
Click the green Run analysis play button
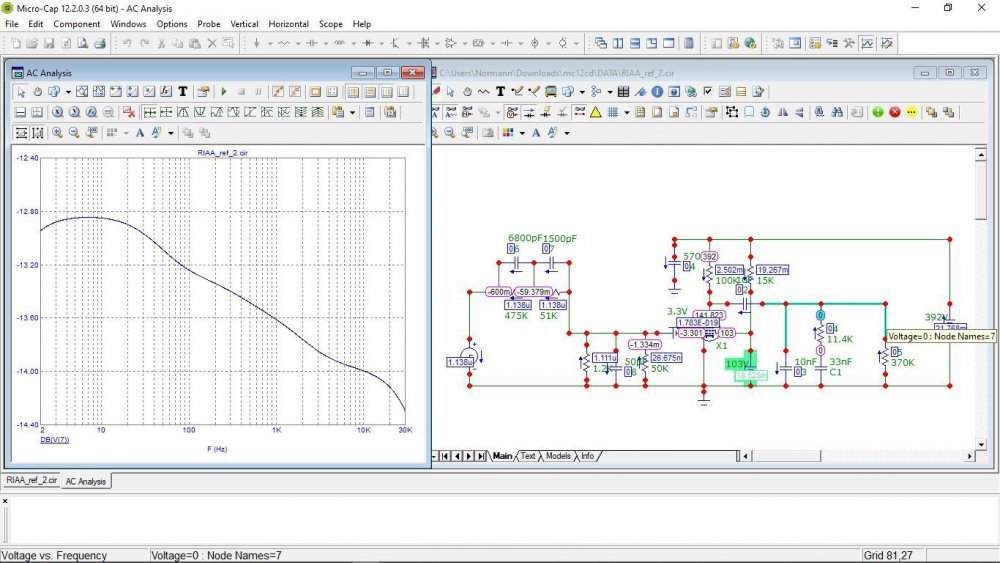tap(224, 92)
